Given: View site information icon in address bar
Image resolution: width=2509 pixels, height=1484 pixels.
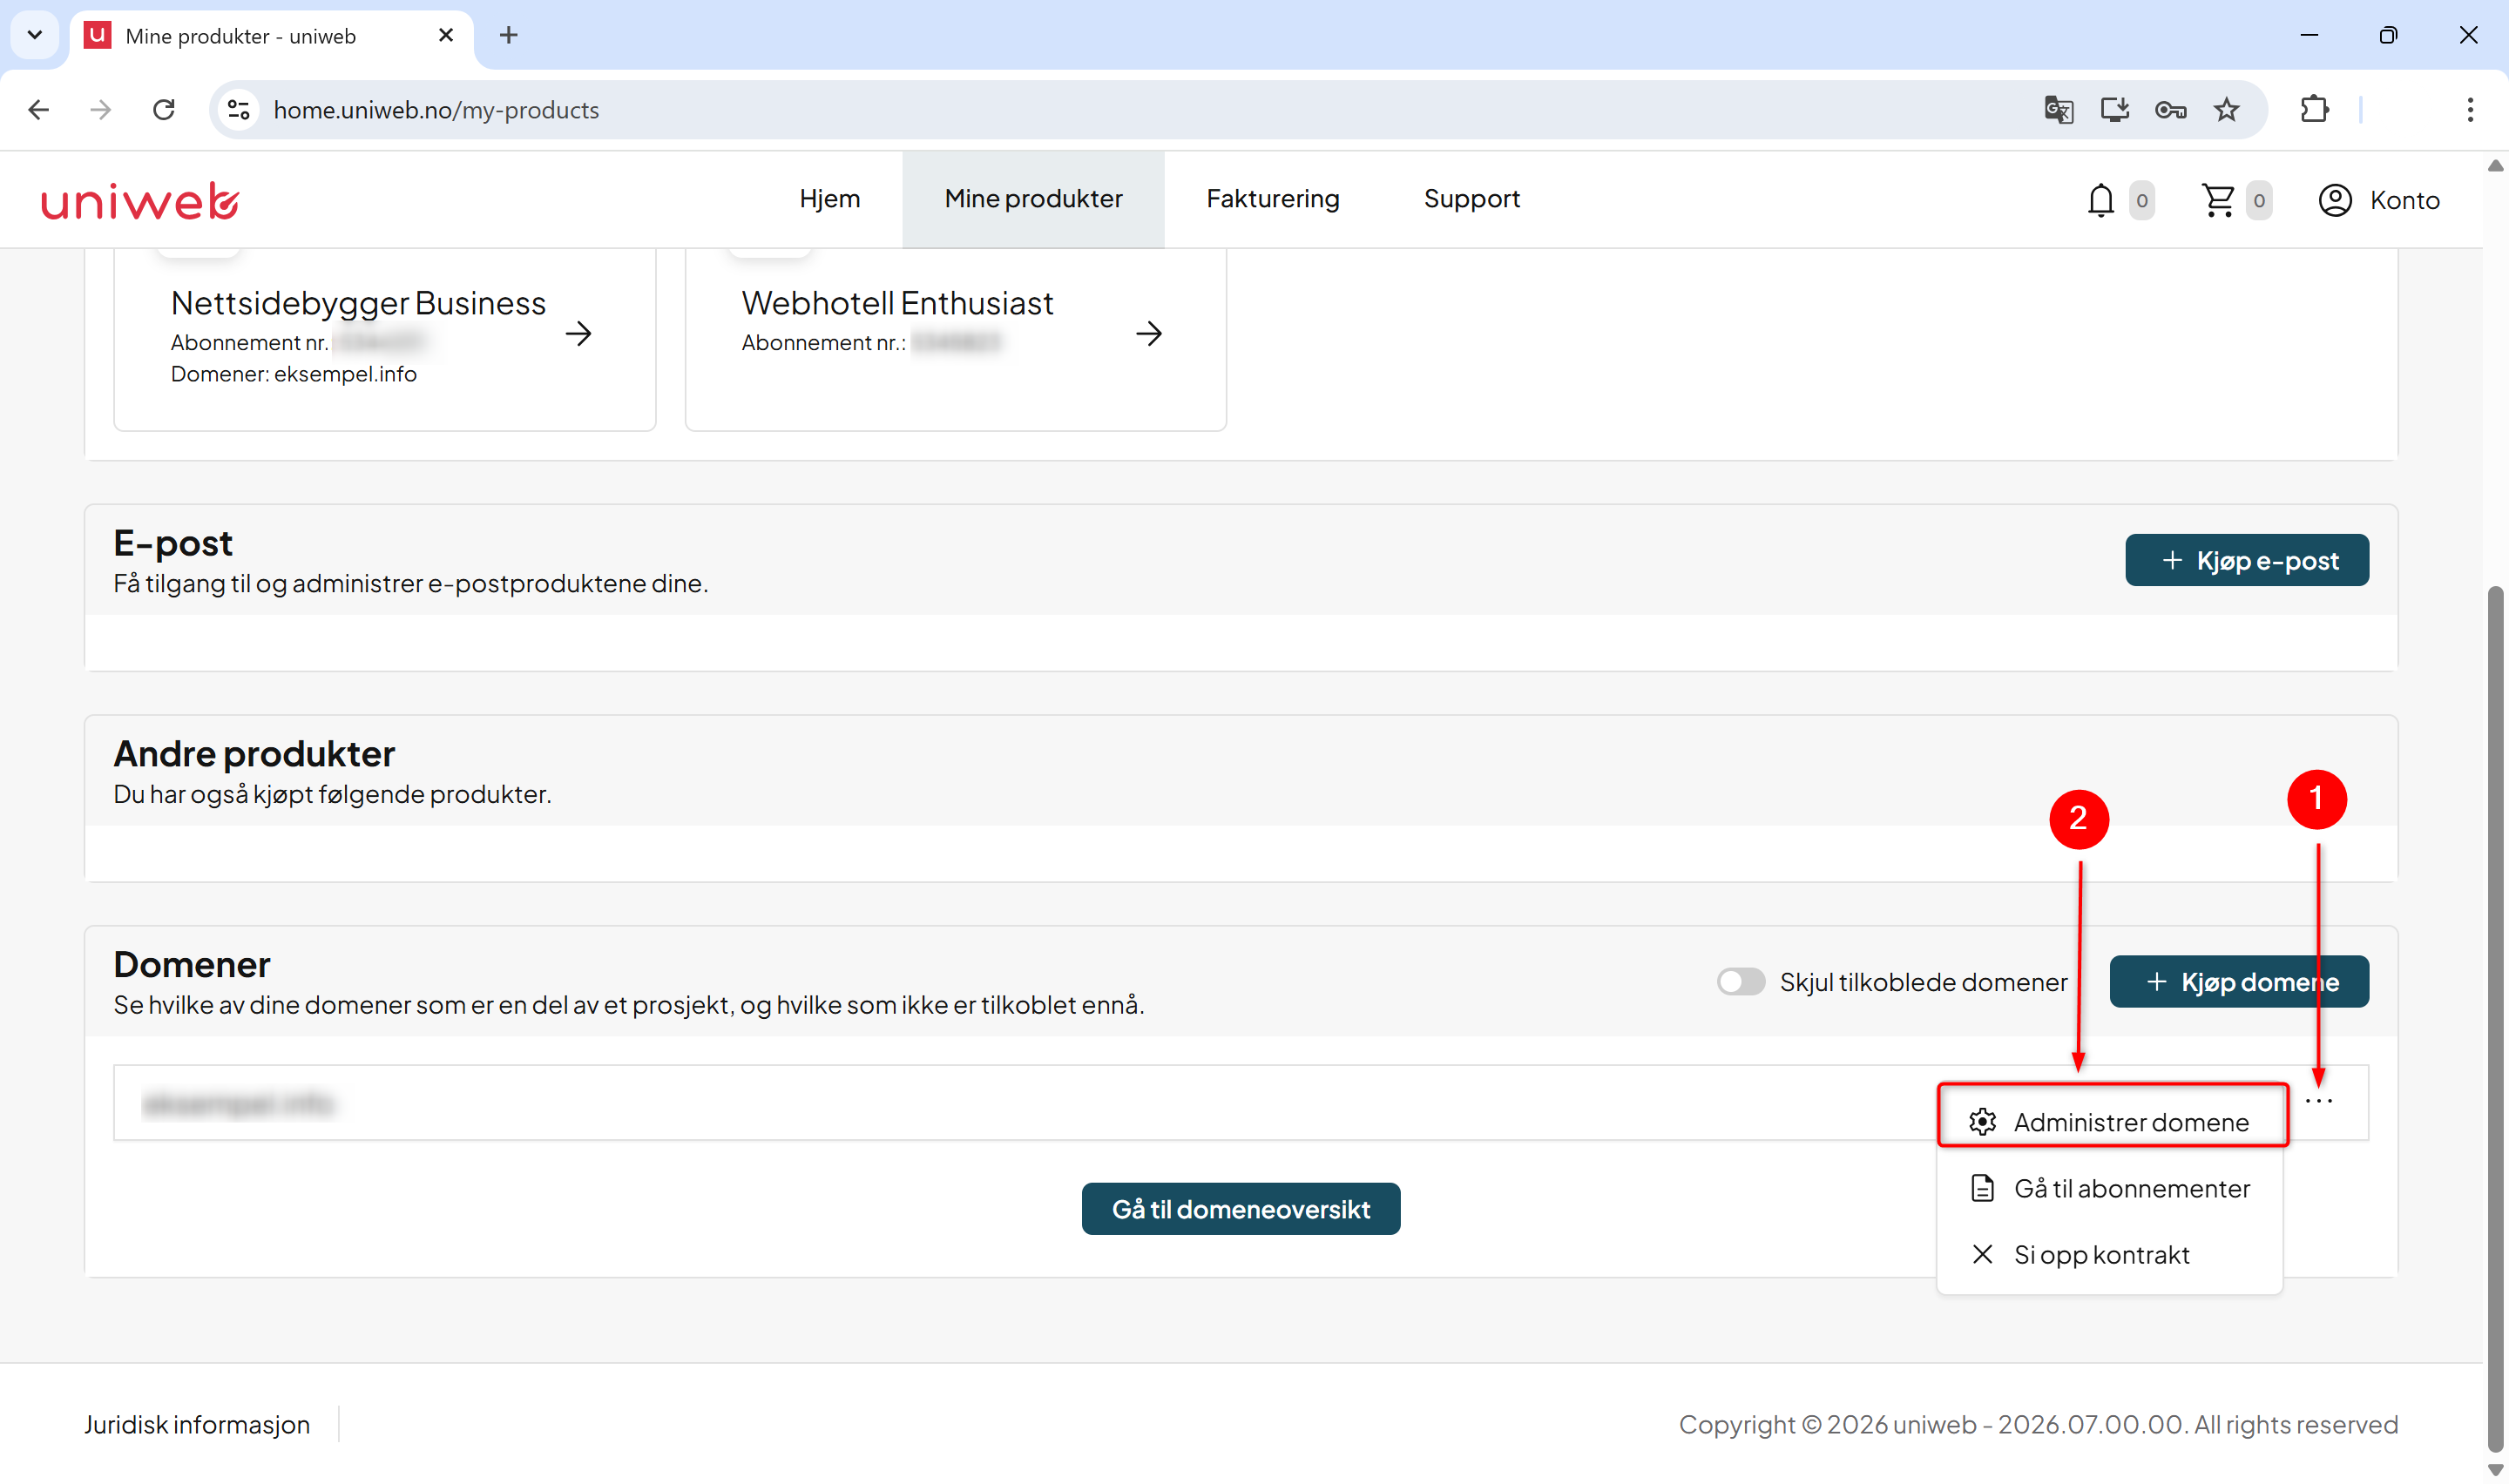Looking at the screenshot, I should [x=238, y=110].
